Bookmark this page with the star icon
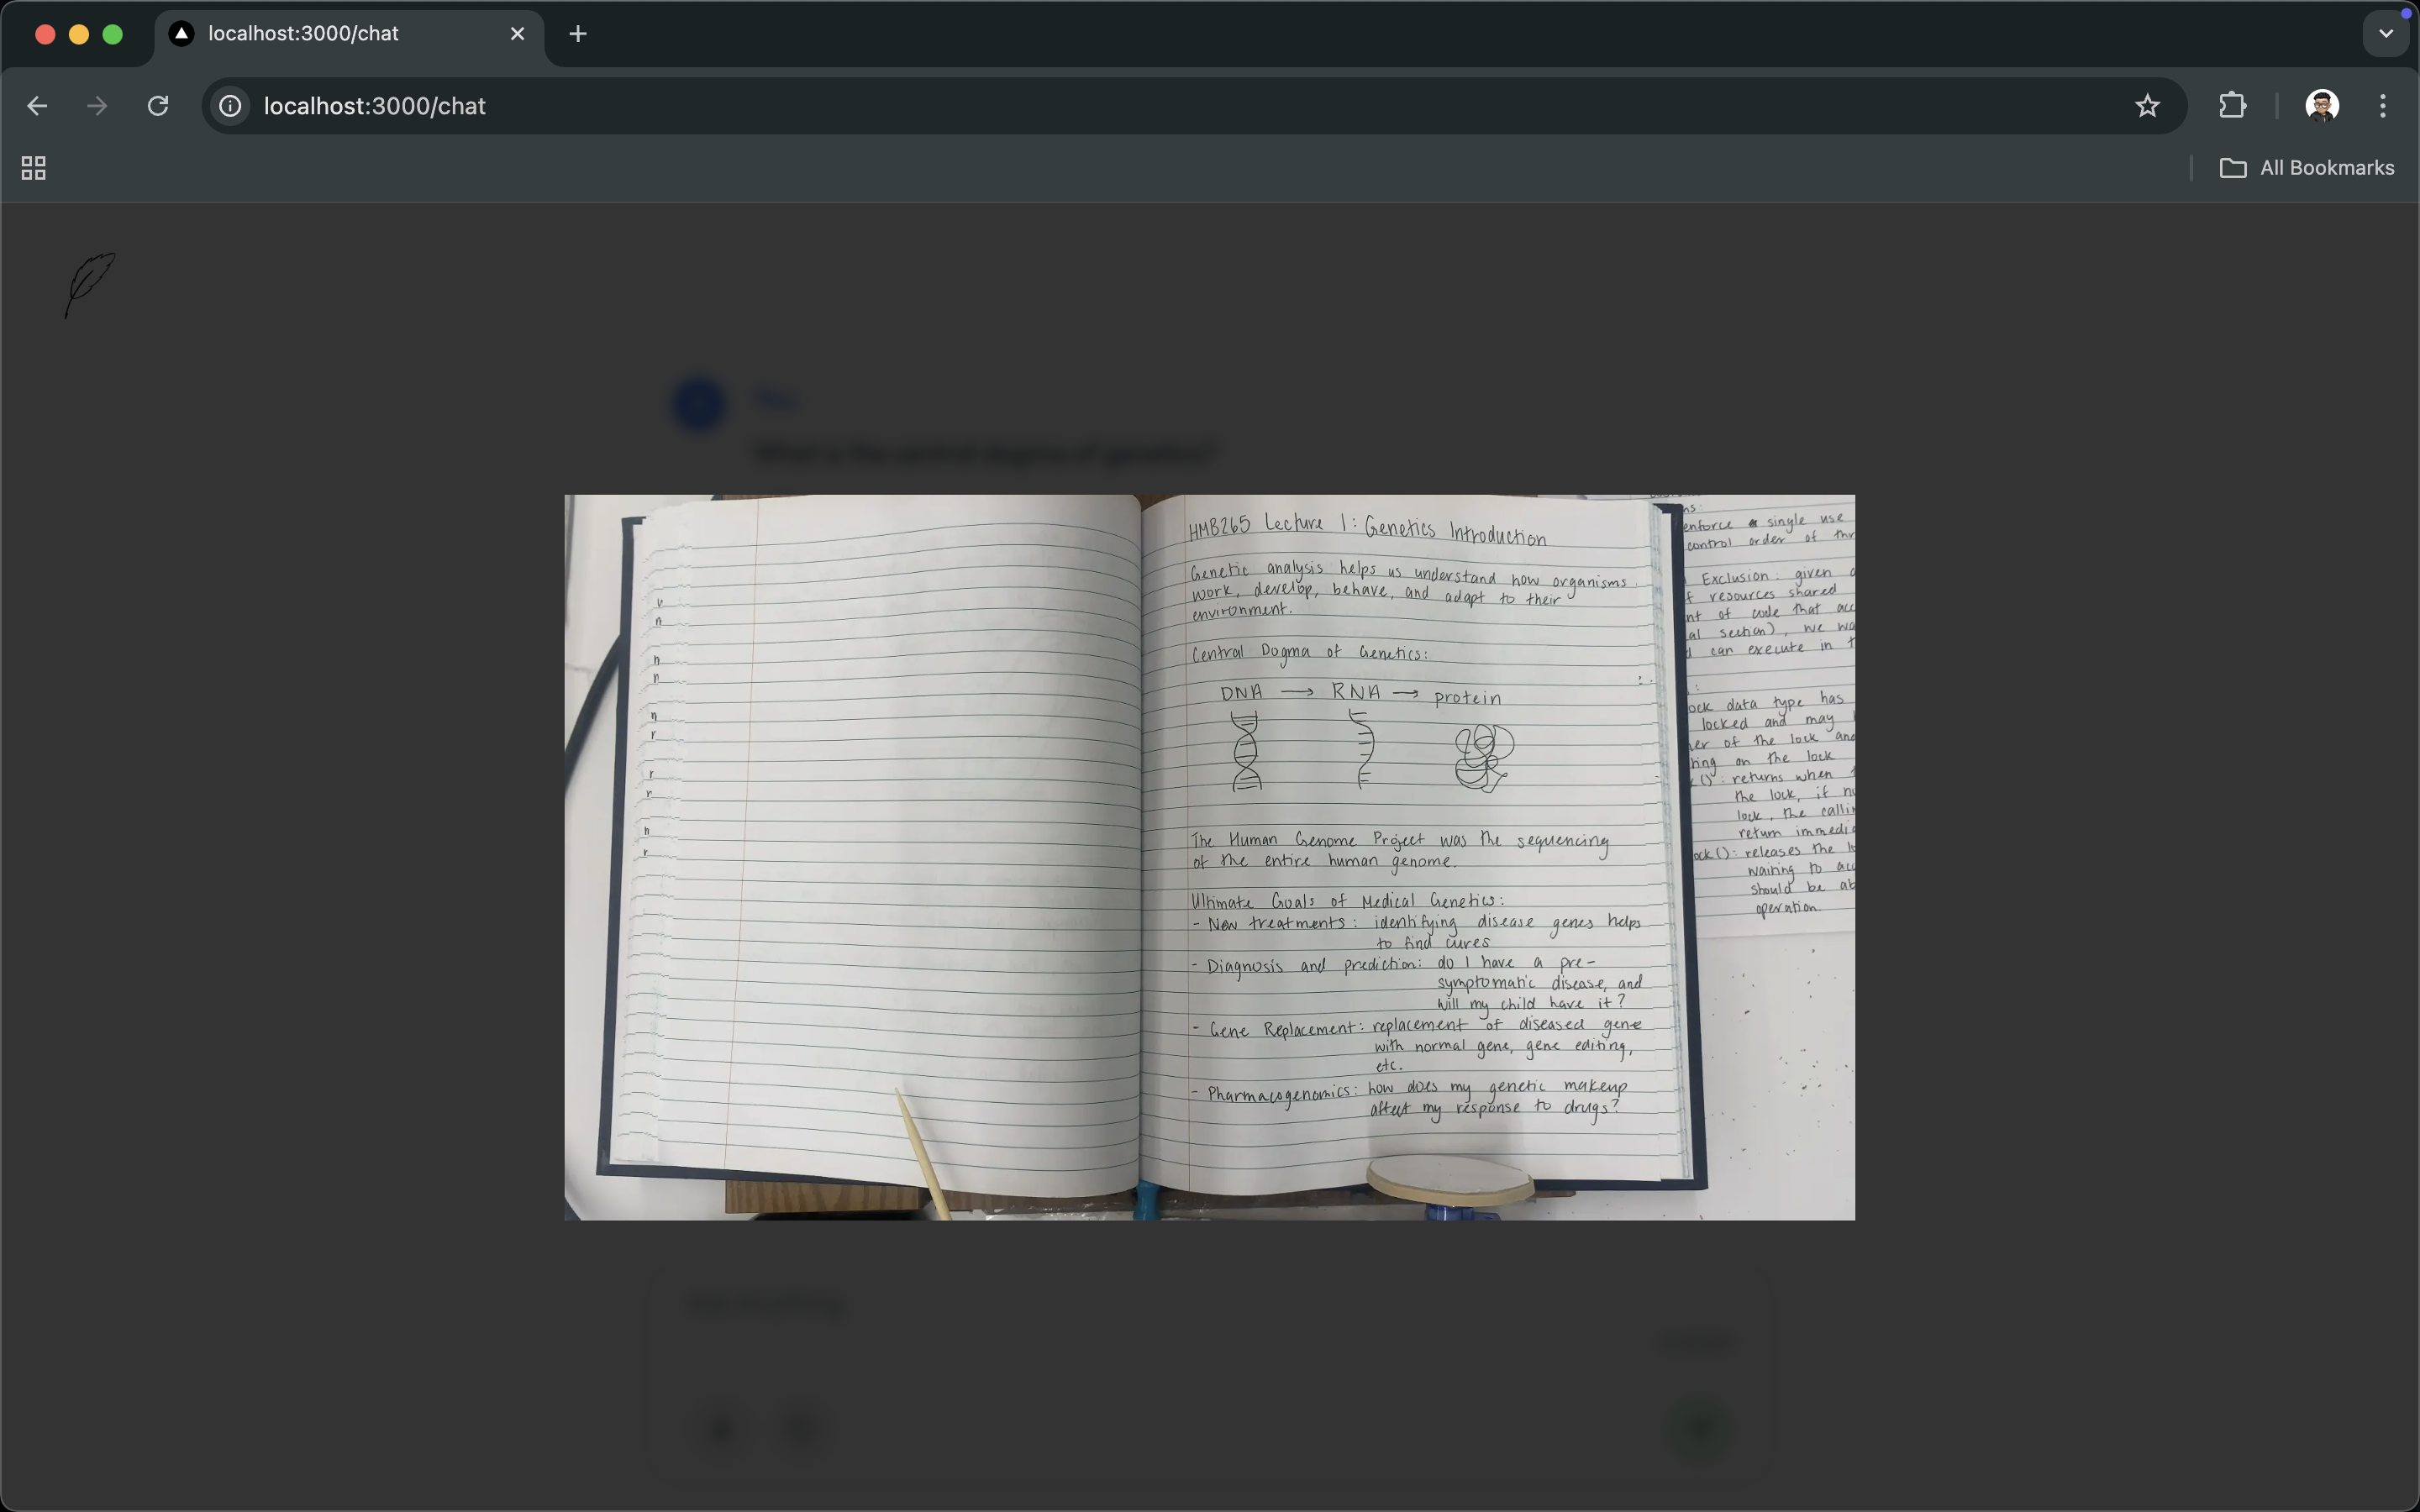The height and width of the screenshot is (1512, 2420). [2147, 106]
